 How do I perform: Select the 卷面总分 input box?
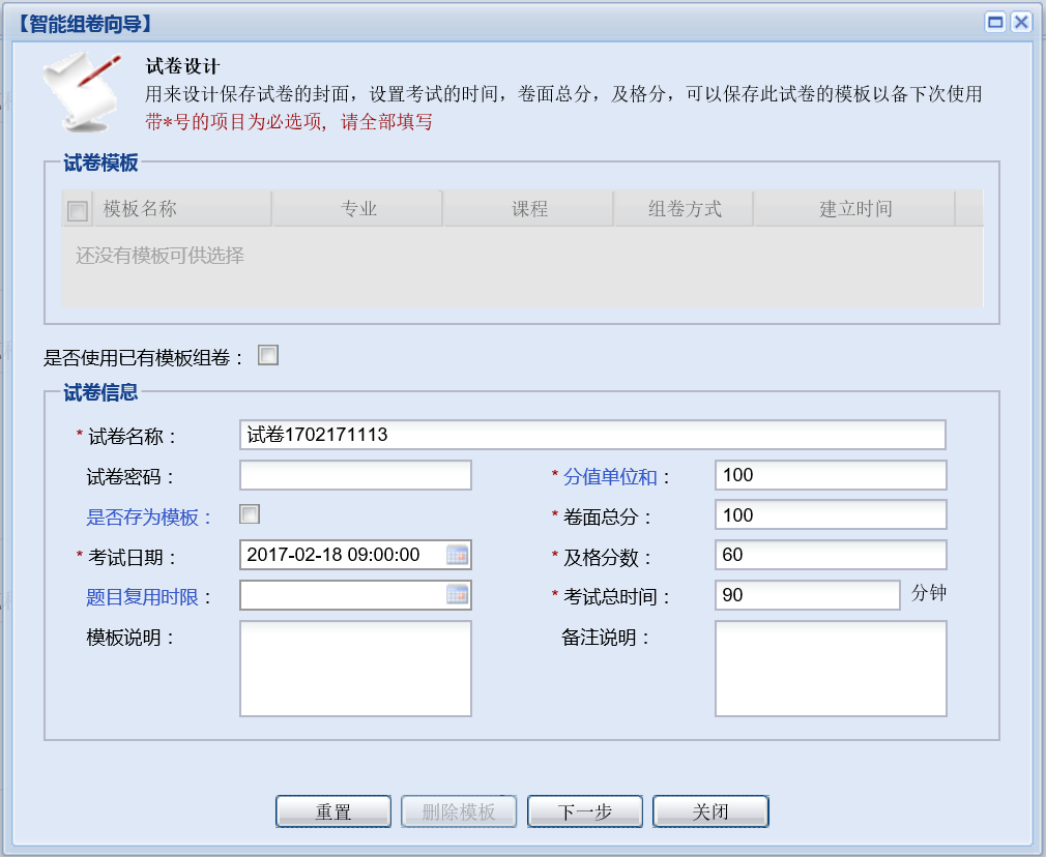[830, 515]
